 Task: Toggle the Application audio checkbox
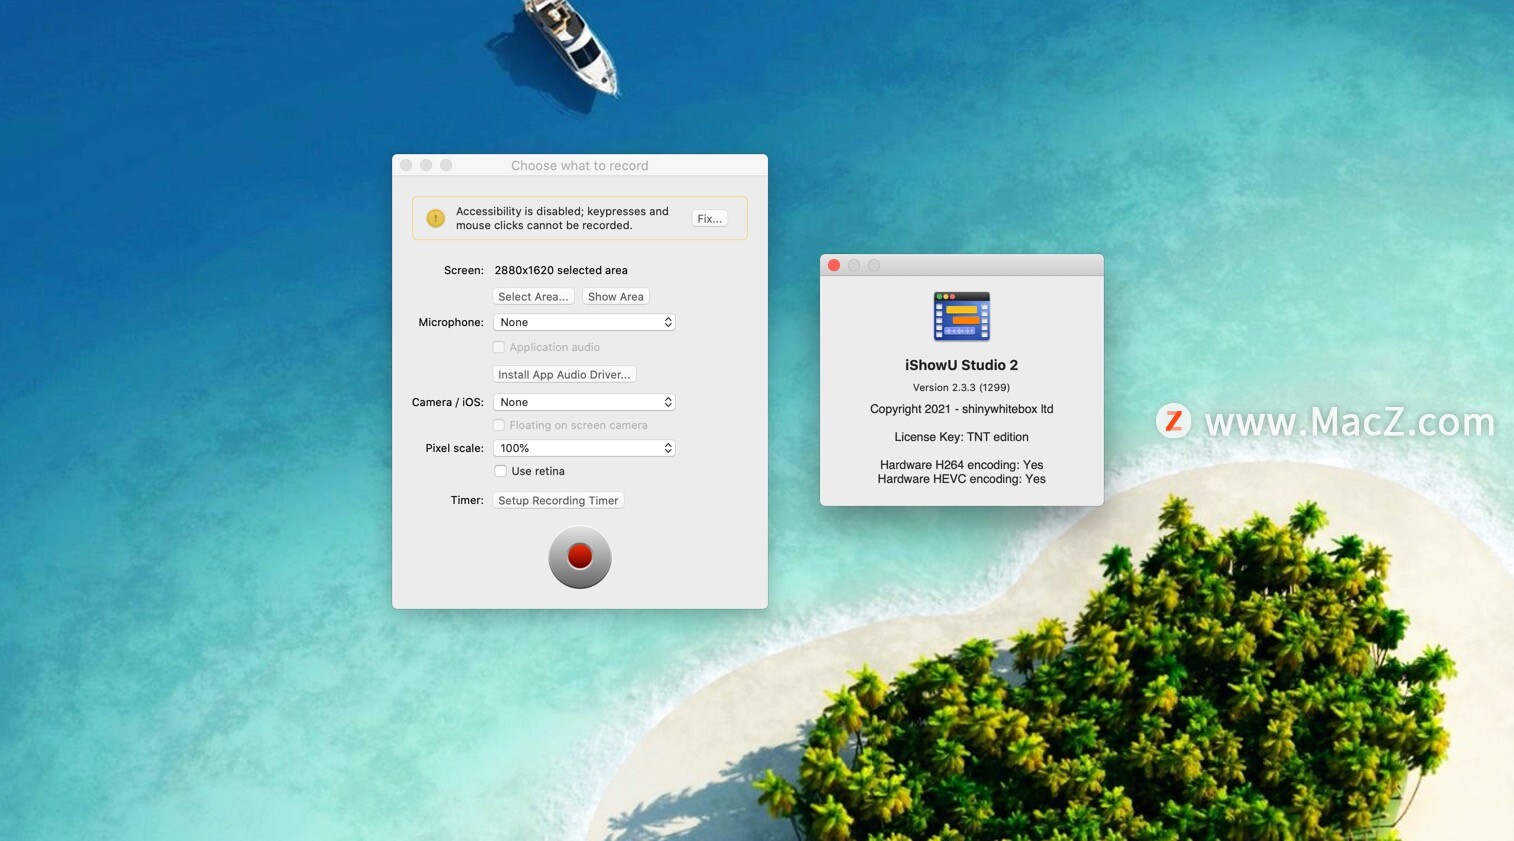point(499,347)
